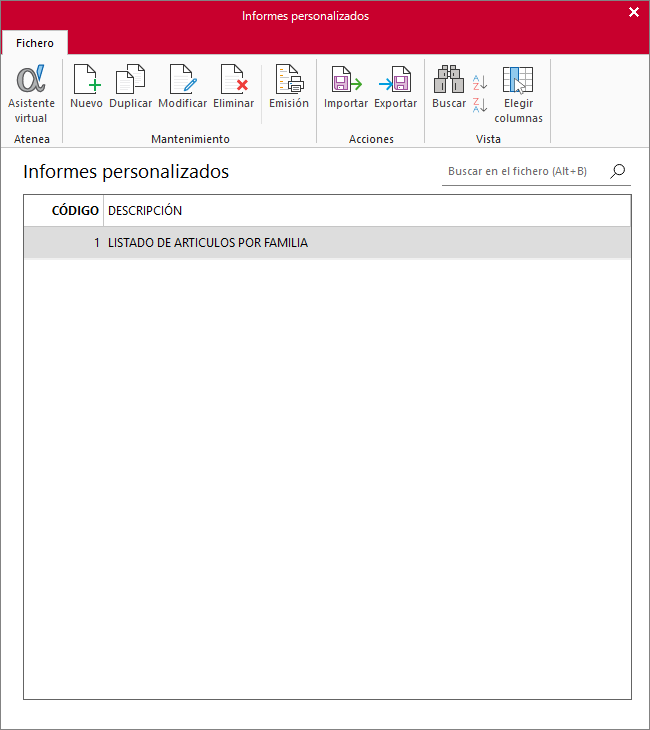This screenshot has height=730, width=650.
Task: Click Modificar to edit the report
Action: [183, 87]
